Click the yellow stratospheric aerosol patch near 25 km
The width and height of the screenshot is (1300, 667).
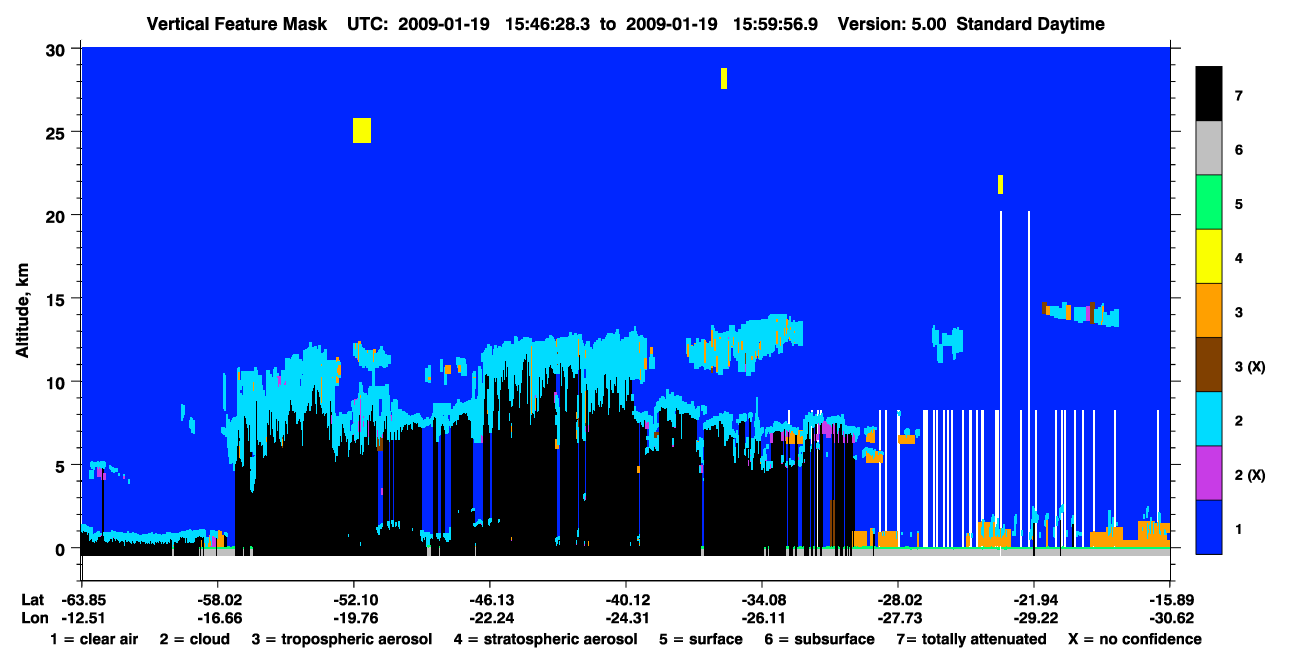[362, 130]
